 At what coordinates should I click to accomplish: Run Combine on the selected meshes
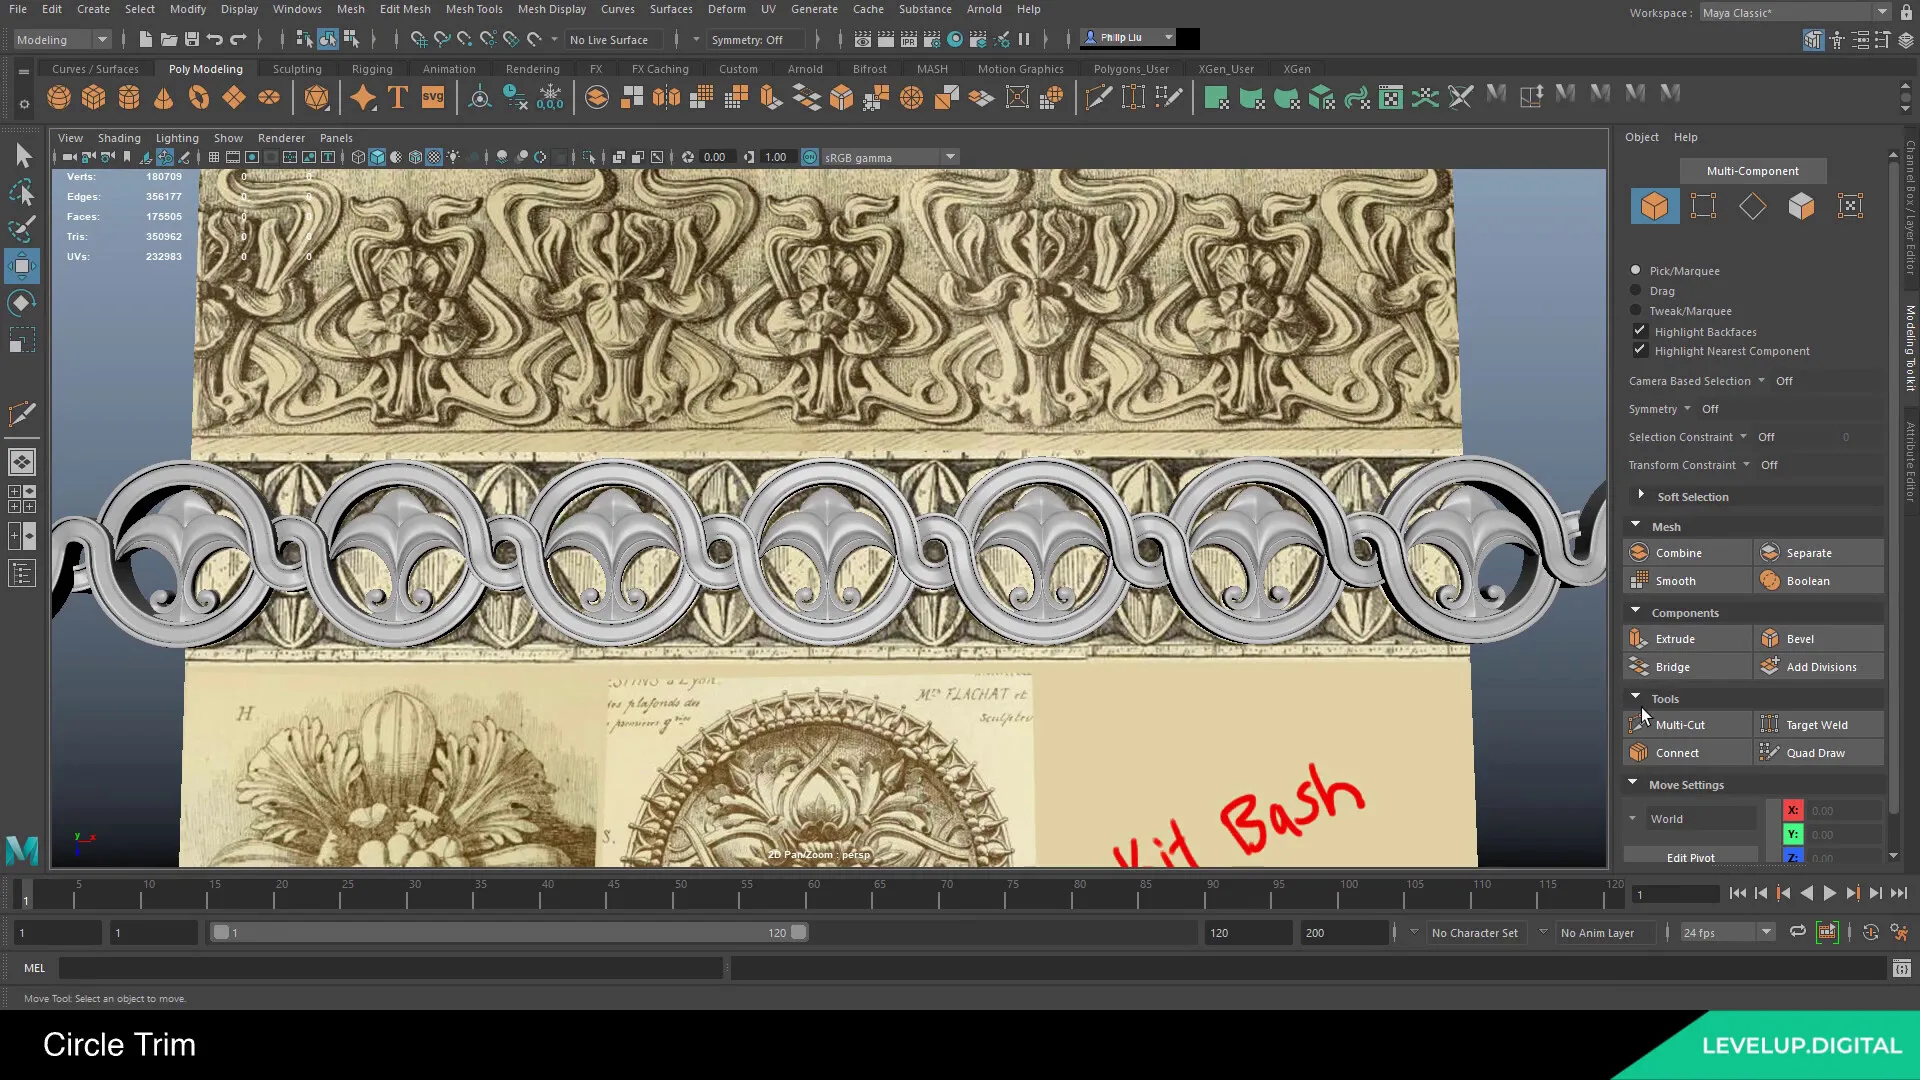pyautogui.click(x=1678, y=552)
